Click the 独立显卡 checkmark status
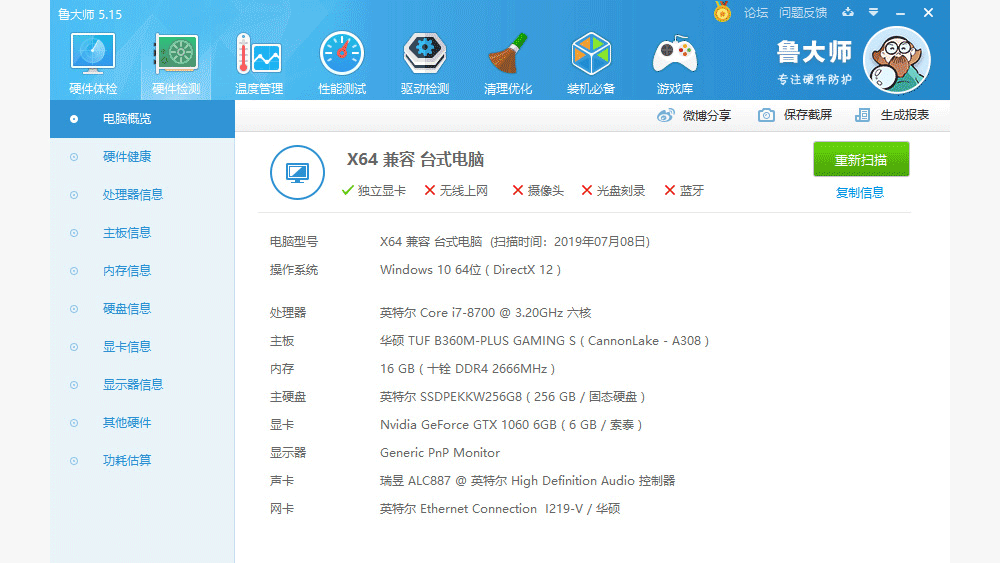The image size is (1000, 563). click(x=374, y=191)
